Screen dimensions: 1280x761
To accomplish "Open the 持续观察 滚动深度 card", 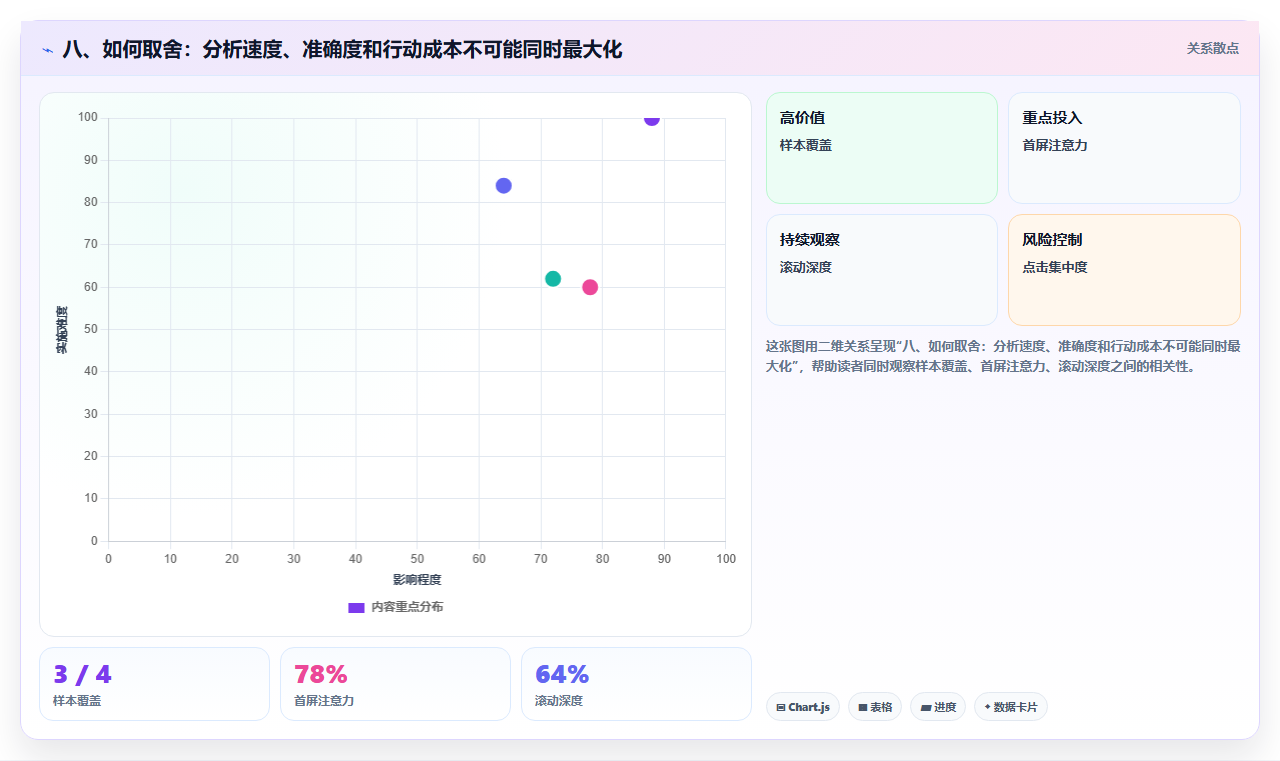I will [x=882, y=270].
